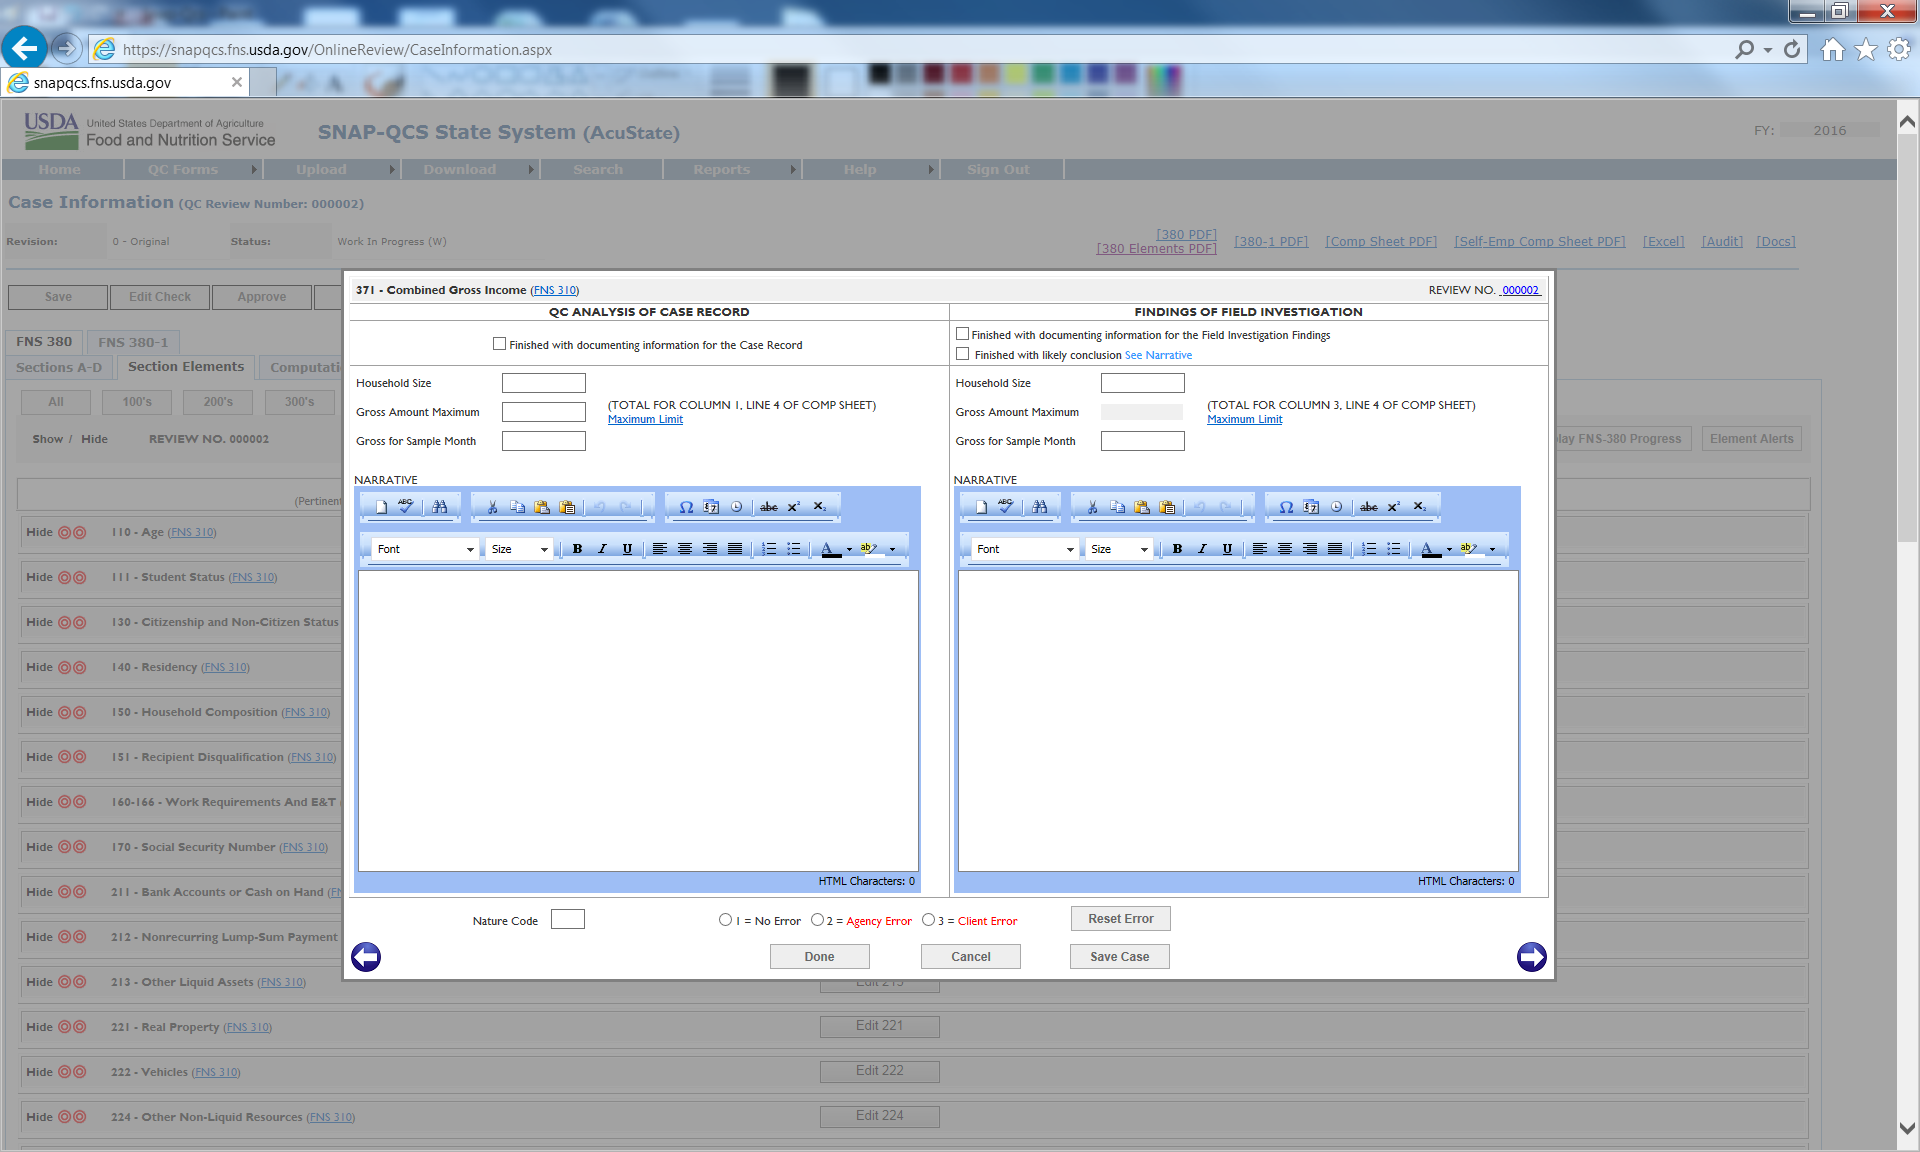Screen dimensions: 1920x1152
Task: Switch to the FNS 380-1 tab
Action: coord(133,342)
